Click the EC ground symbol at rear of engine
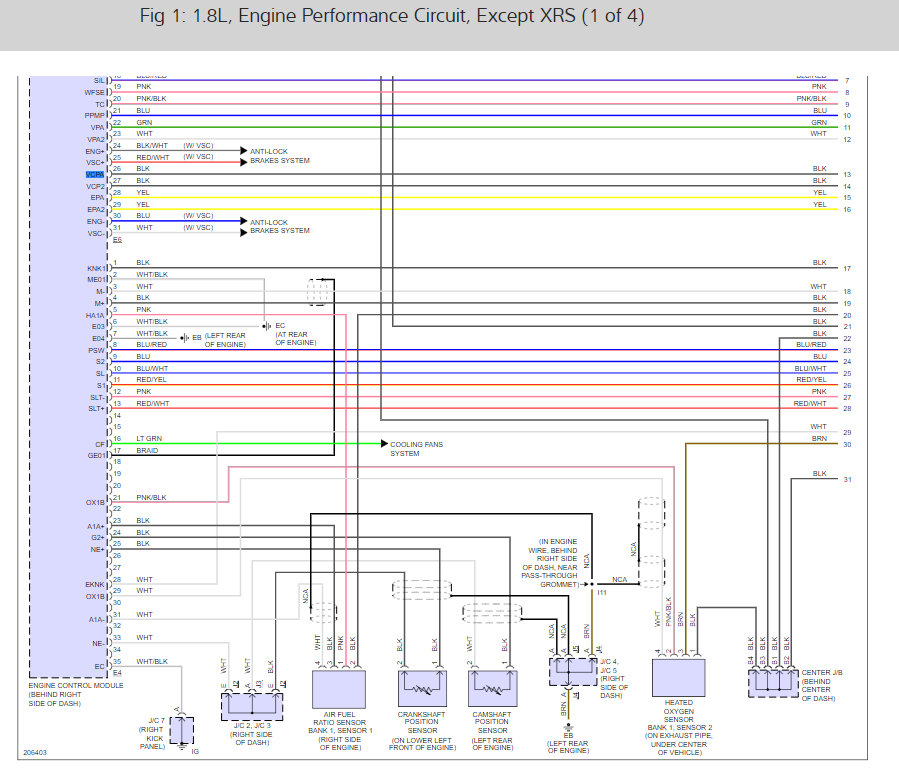This screenshot has width=899, height=781. [x=266, y=326]
